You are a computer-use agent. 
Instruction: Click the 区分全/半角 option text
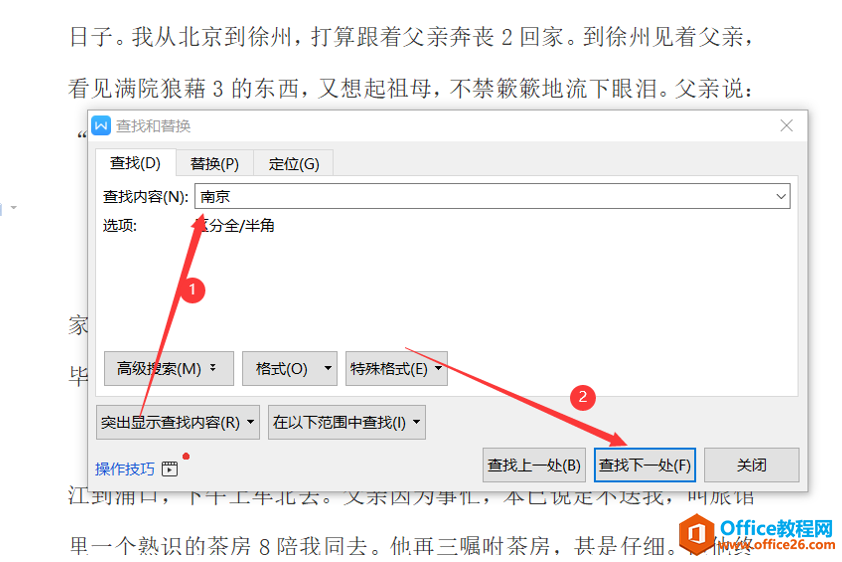(x=235, y=225)
